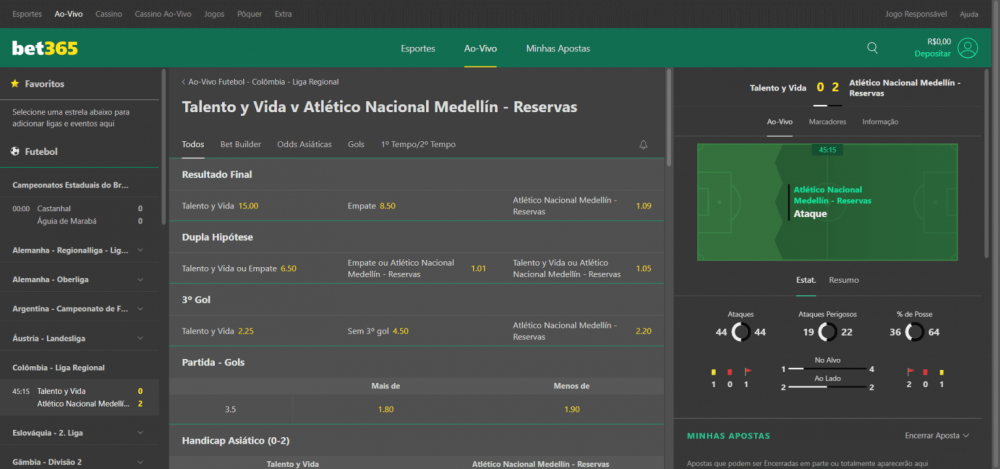The height and width of the screenshot is (469, 1000).
Task: Open the Encerrar Aposta dropdown
Action: click(x=937, y=436)
